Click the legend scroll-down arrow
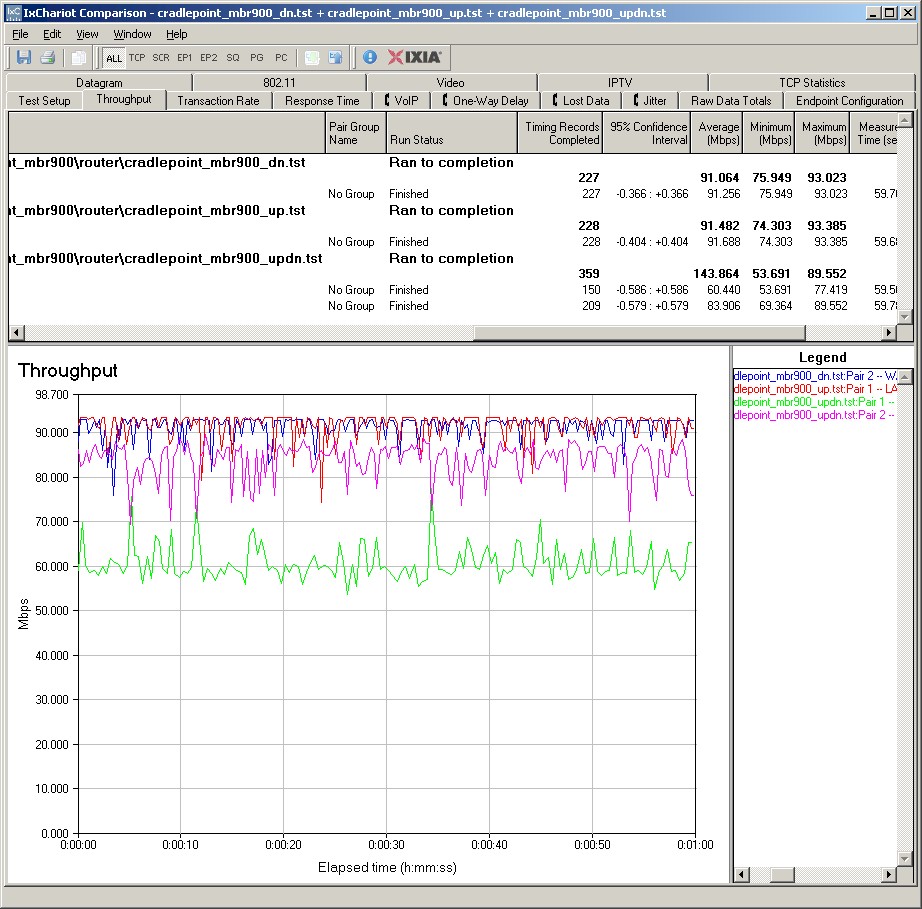The image size is (922, 909). coord(905,859)
